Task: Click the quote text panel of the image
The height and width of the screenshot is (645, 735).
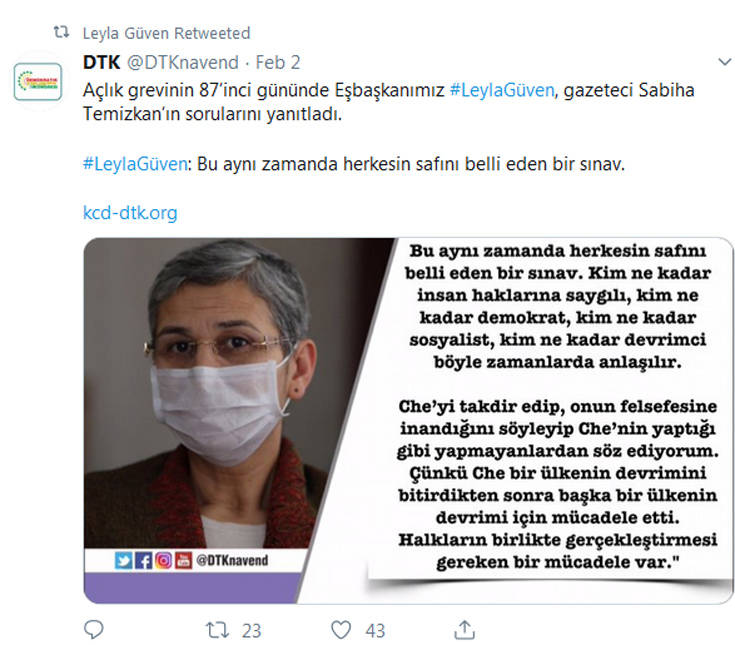Action: click(557, 407)
